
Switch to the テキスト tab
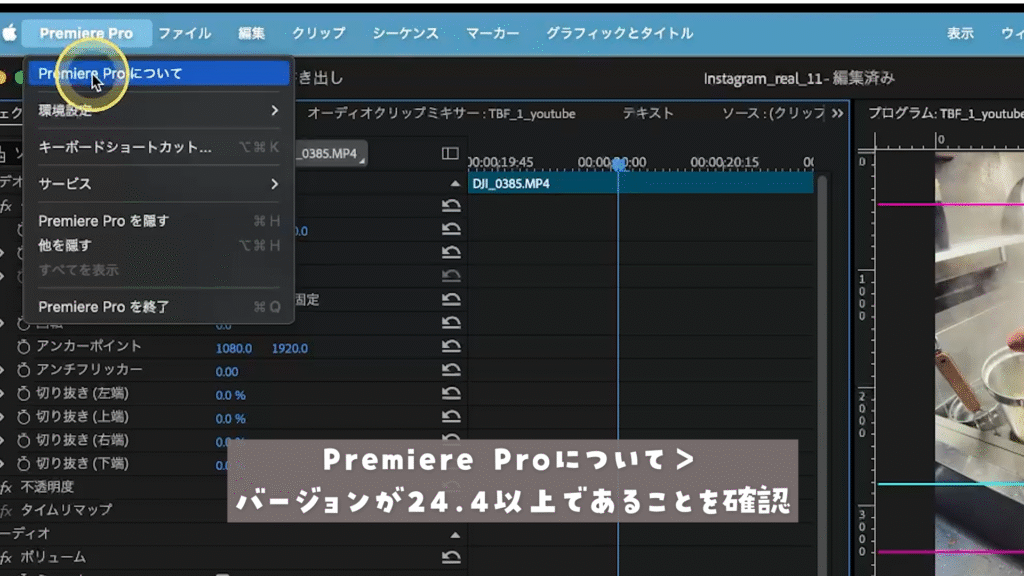pos(647,114)
